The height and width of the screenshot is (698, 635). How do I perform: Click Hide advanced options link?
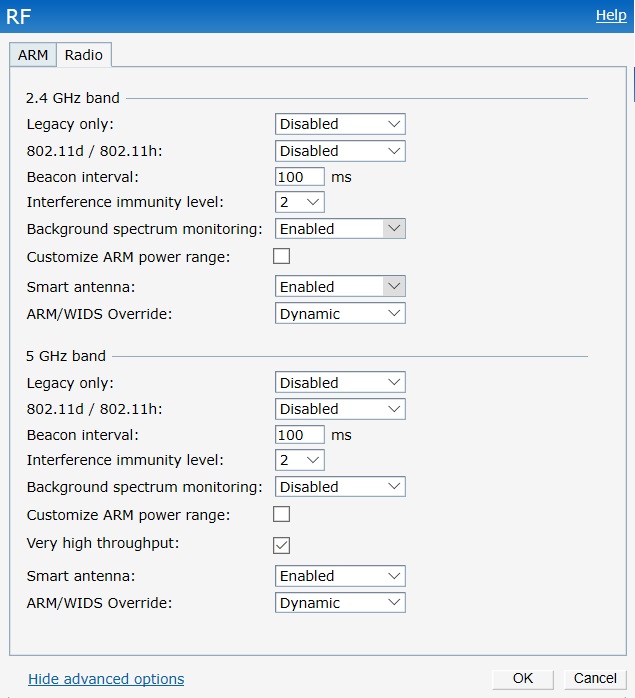coord(106,679)
